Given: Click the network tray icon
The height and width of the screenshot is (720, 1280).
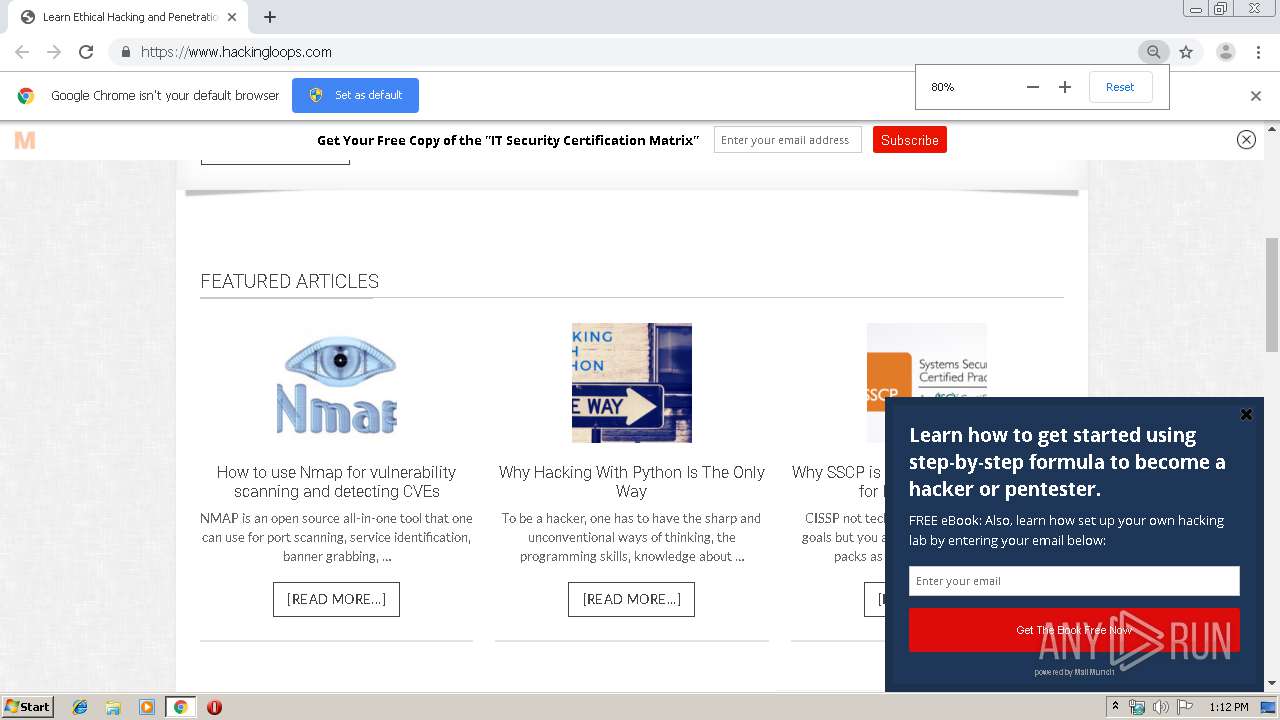Looking at the screenshot, I should pos(1137,707).
